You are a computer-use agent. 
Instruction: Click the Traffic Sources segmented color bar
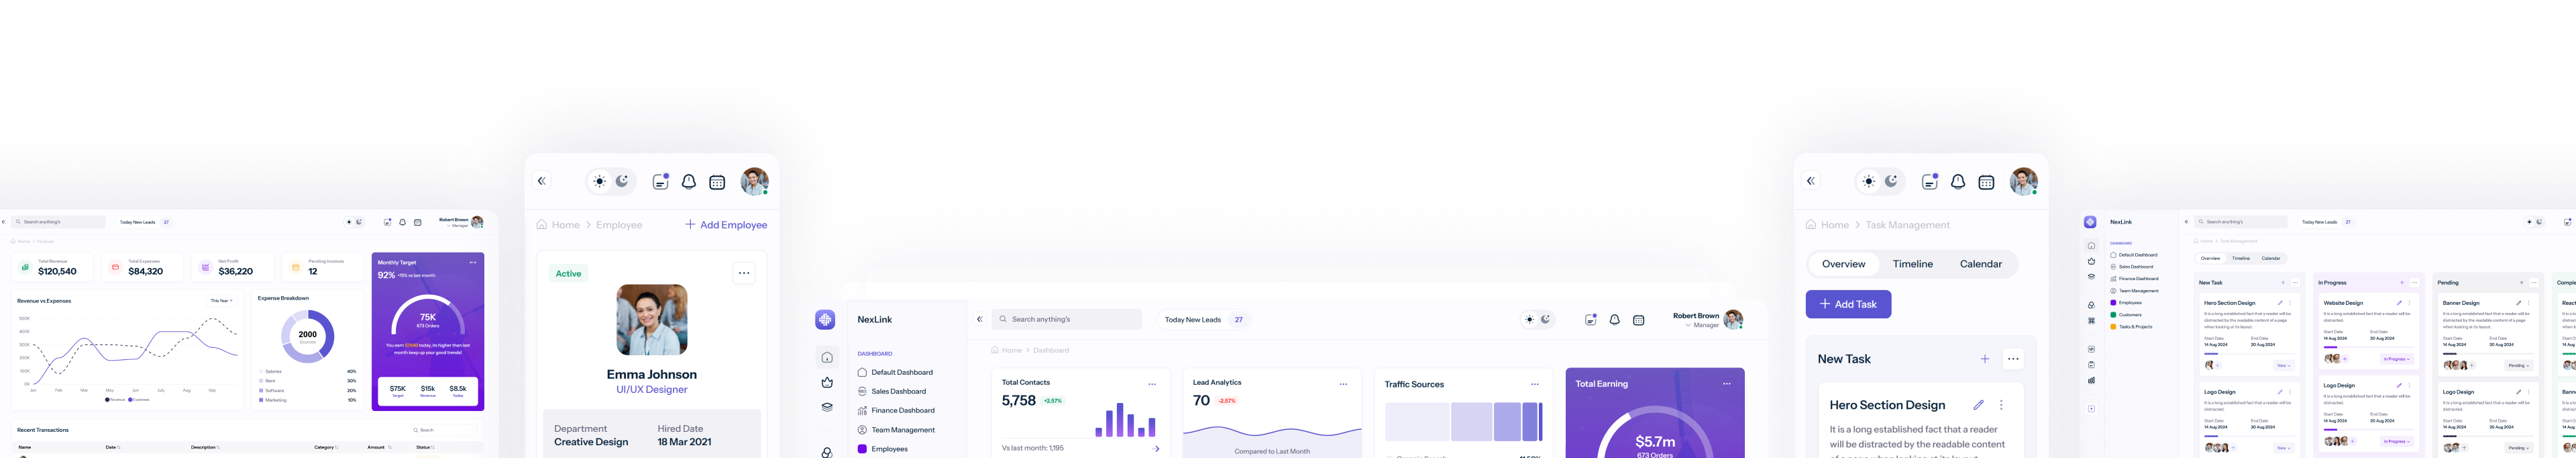tap(1463, 422)
